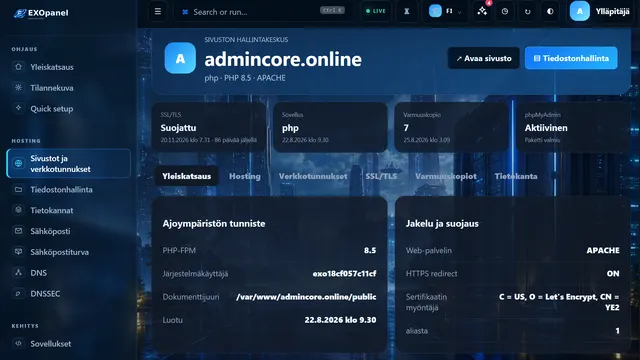Click the Sähköposti envelope icon

pos(18,231)
